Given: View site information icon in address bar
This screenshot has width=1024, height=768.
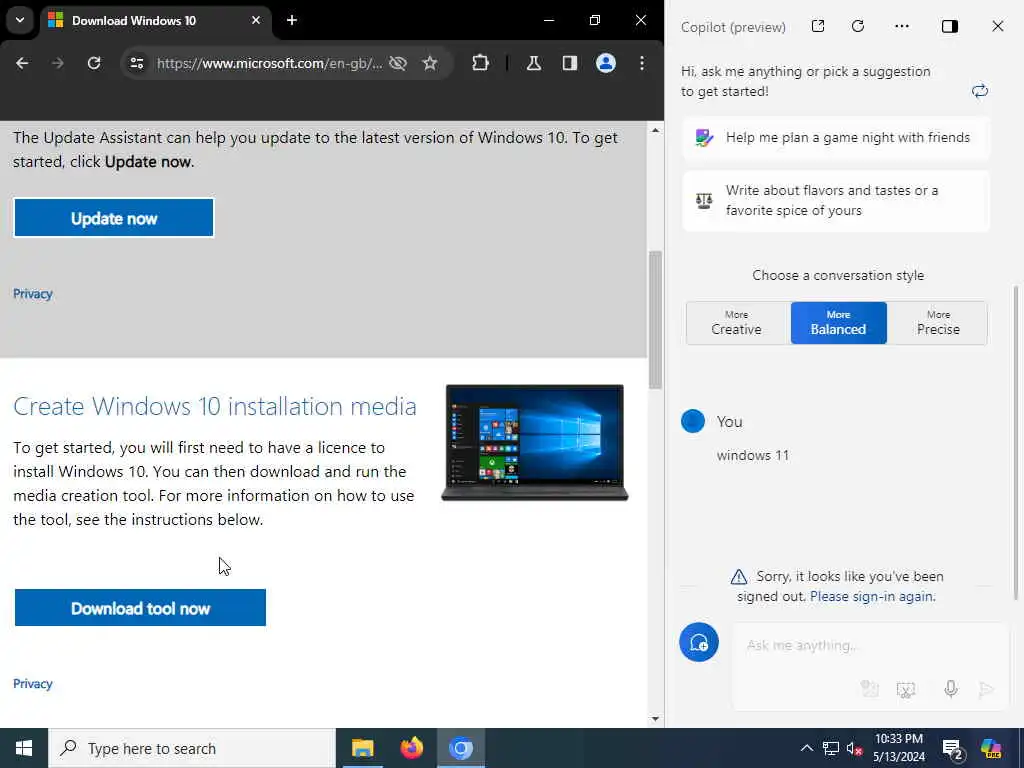Looking at the screenshot, I should click(136, 63).
